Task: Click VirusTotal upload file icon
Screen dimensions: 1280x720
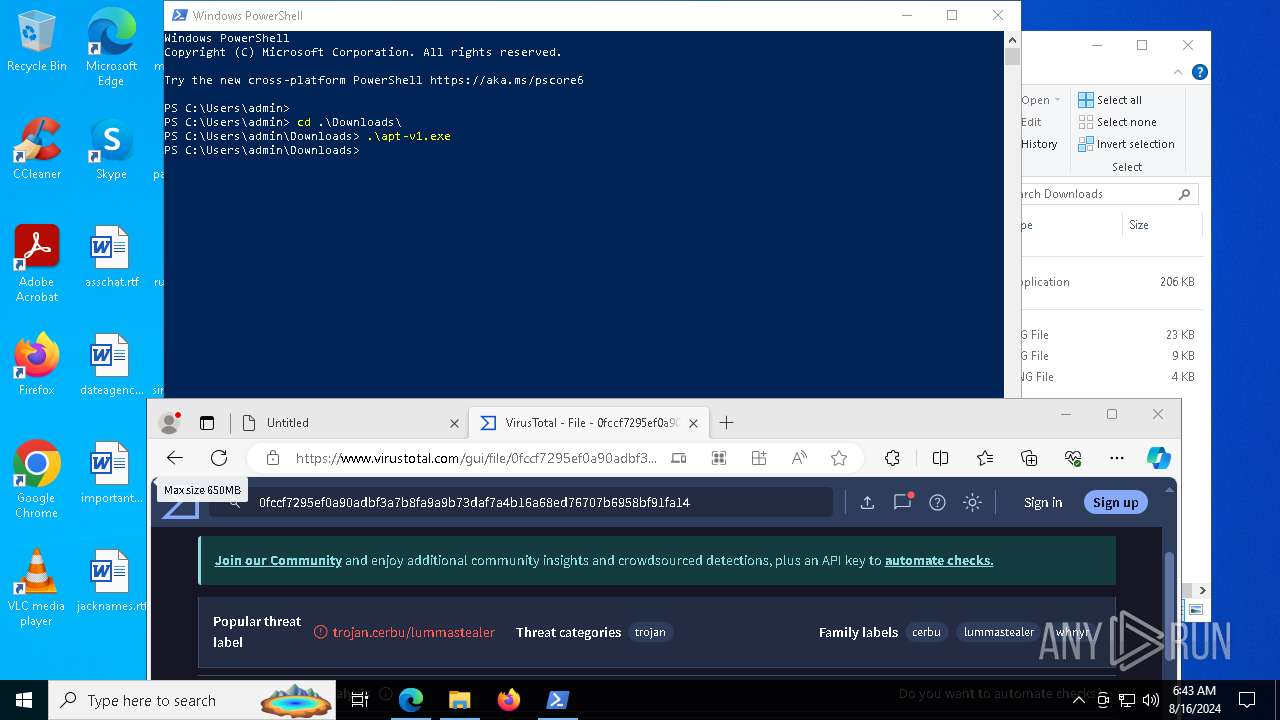Action: coord(867,502)
